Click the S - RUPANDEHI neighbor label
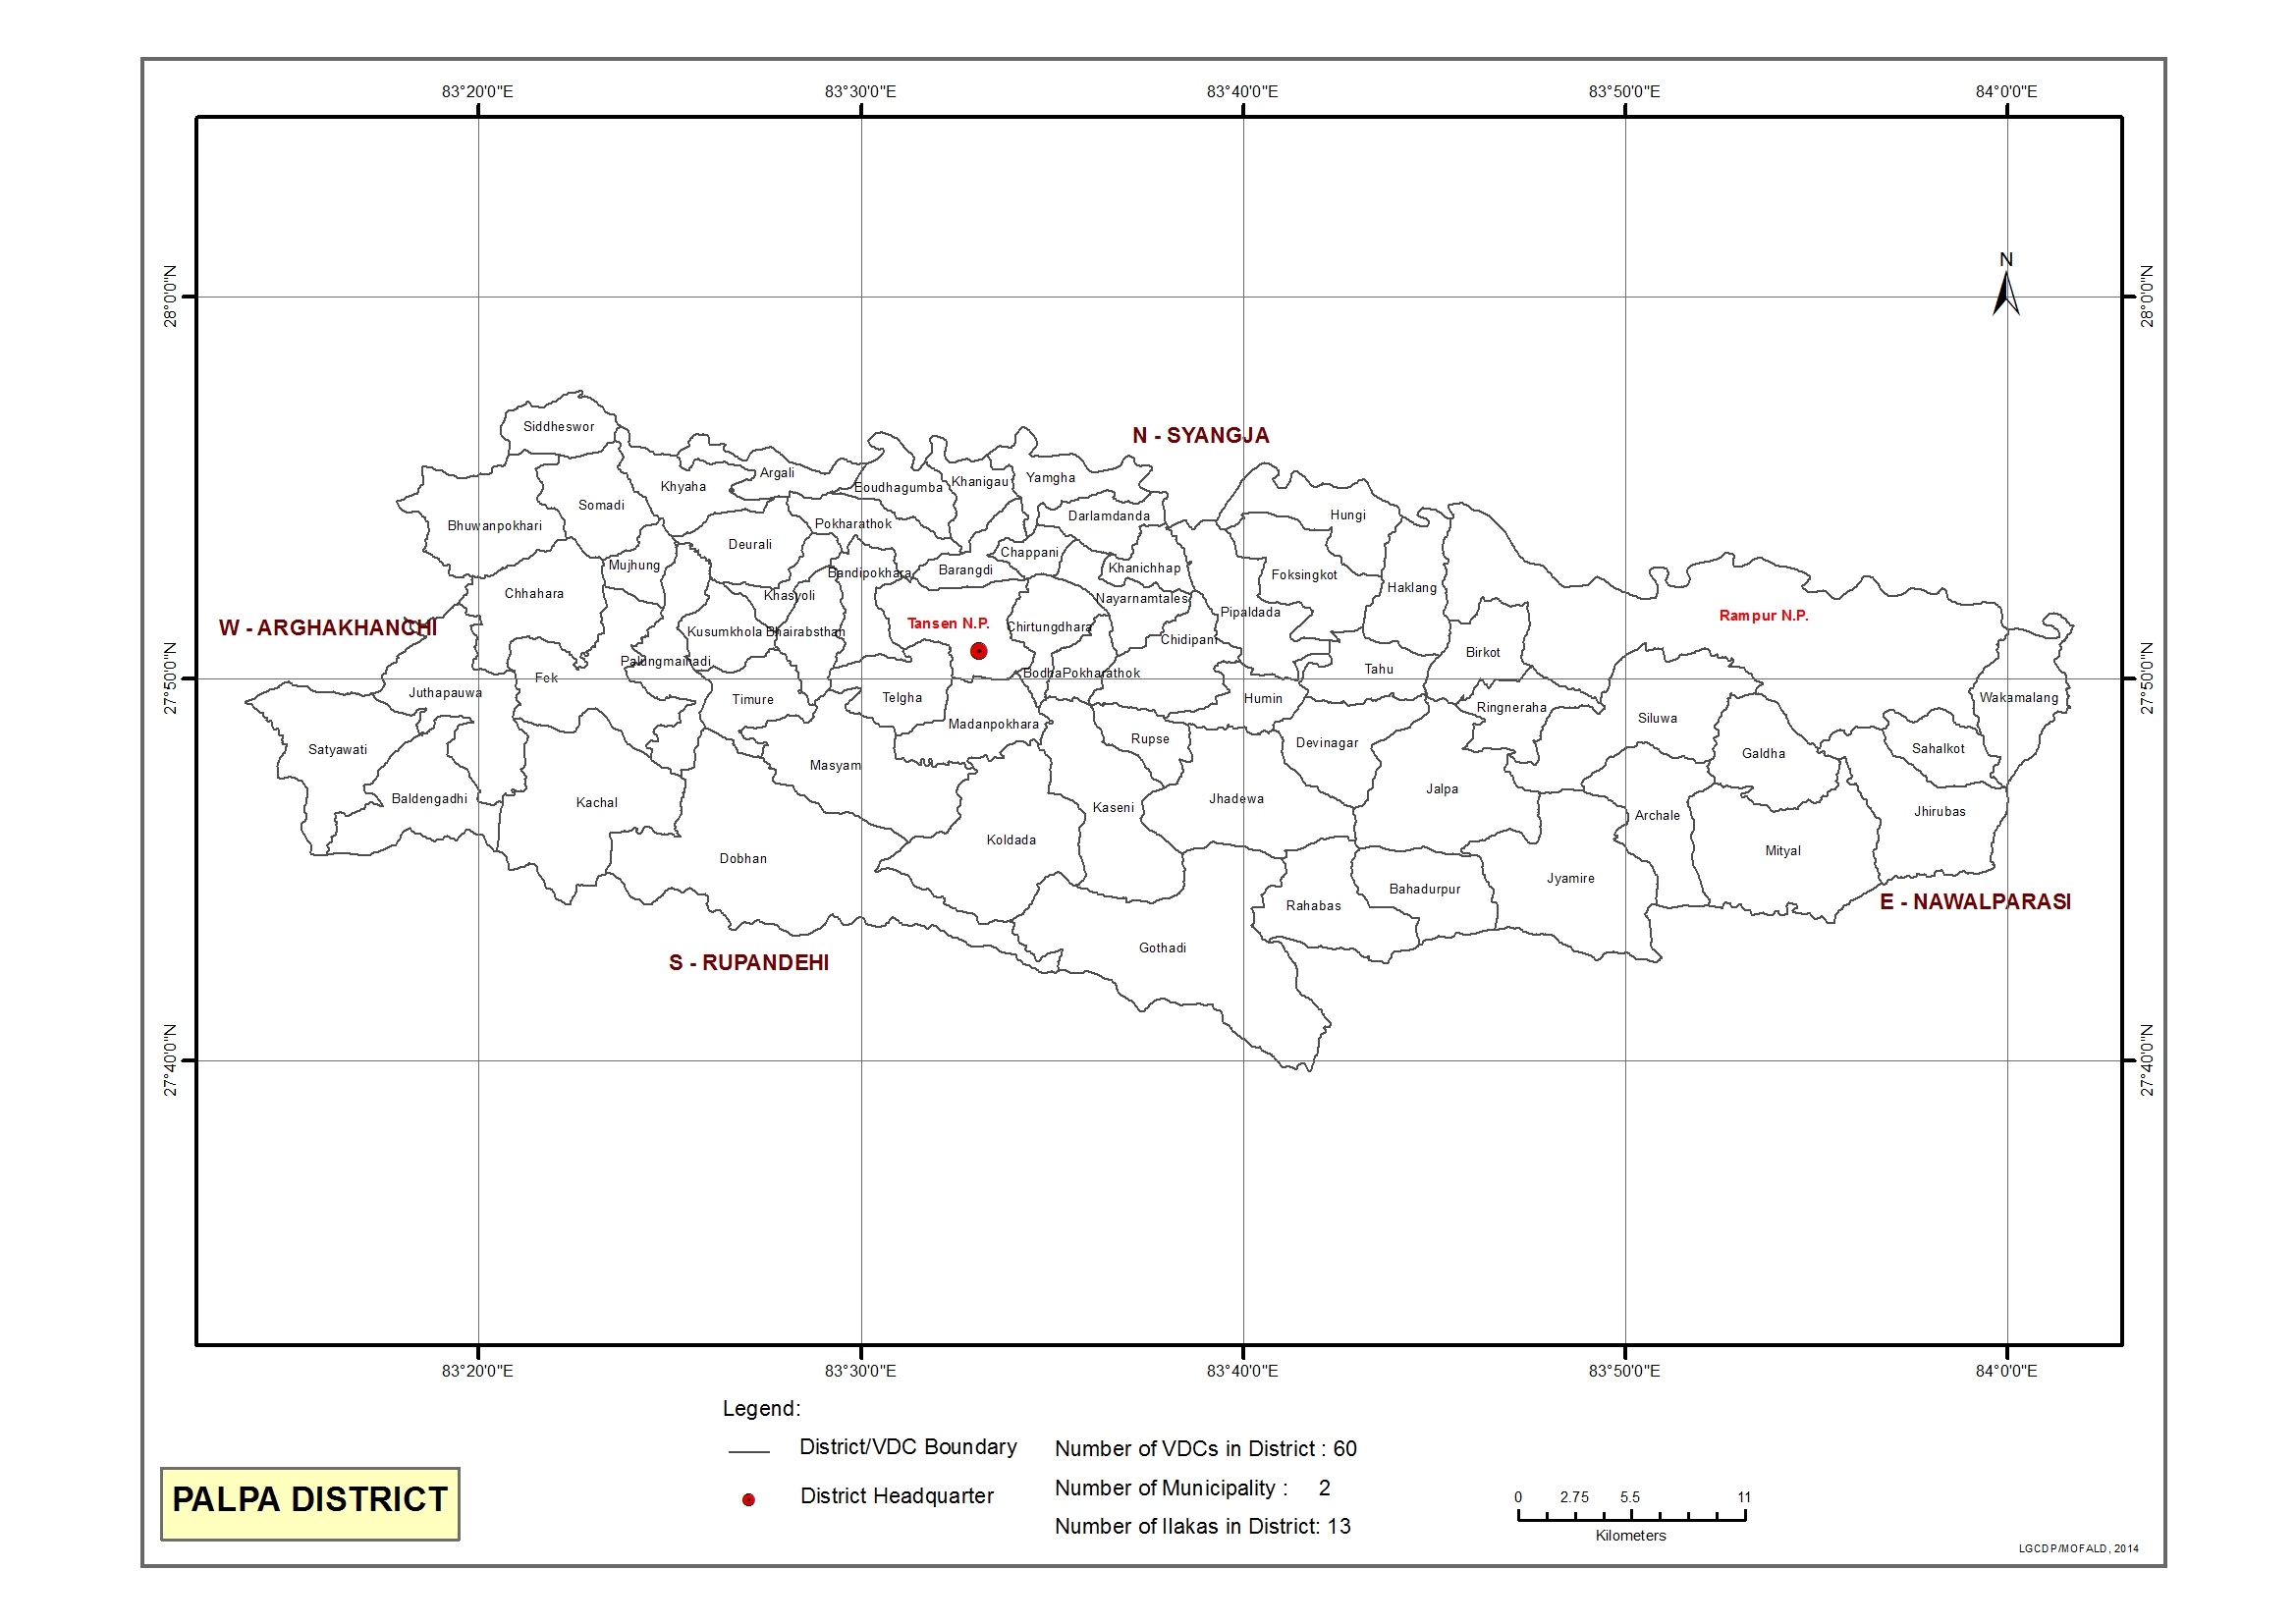The height and width of the screenshot is (1624, 2296). click(748, 962)
